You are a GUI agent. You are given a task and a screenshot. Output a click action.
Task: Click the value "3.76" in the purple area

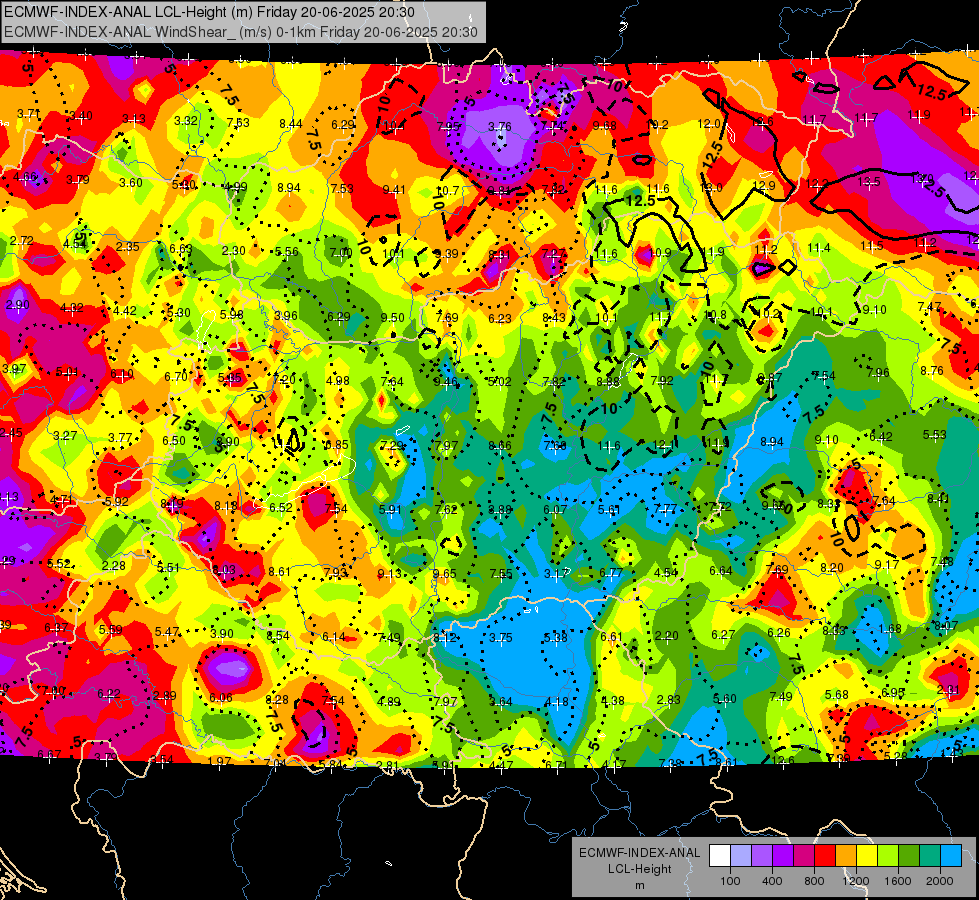pyautogui.click(x=499, y=126)
